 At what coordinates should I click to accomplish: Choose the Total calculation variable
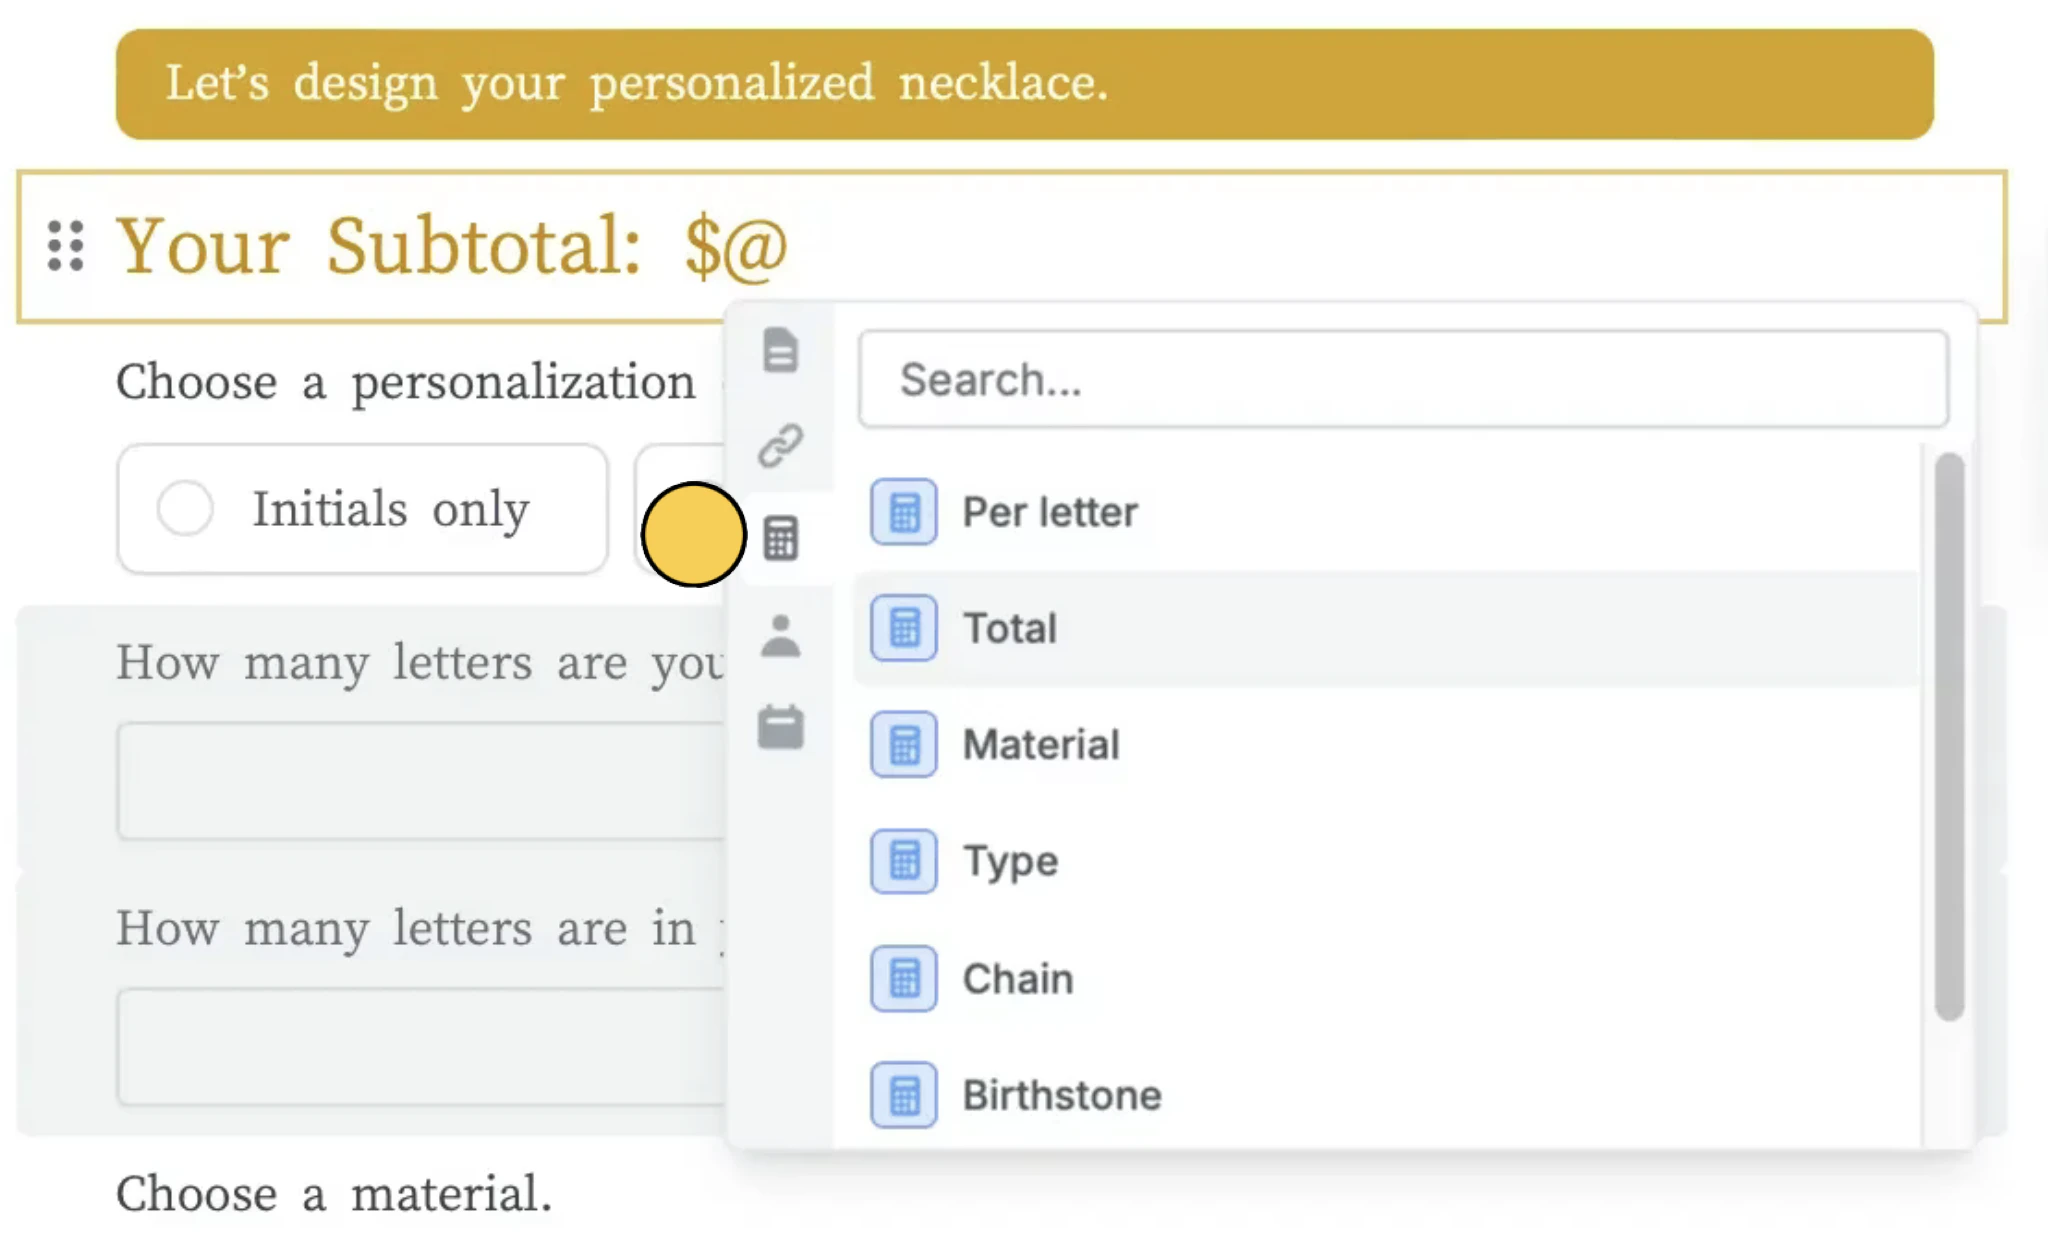pos(1010,629)
